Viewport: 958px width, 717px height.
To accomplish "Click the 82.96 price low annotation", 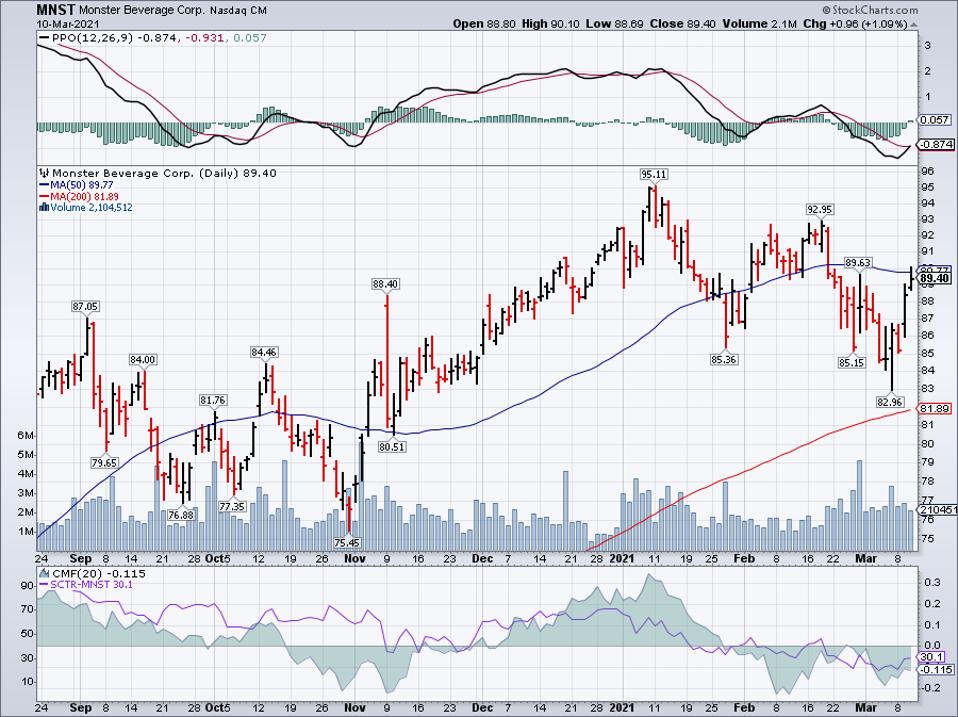I will coord(890,402).
